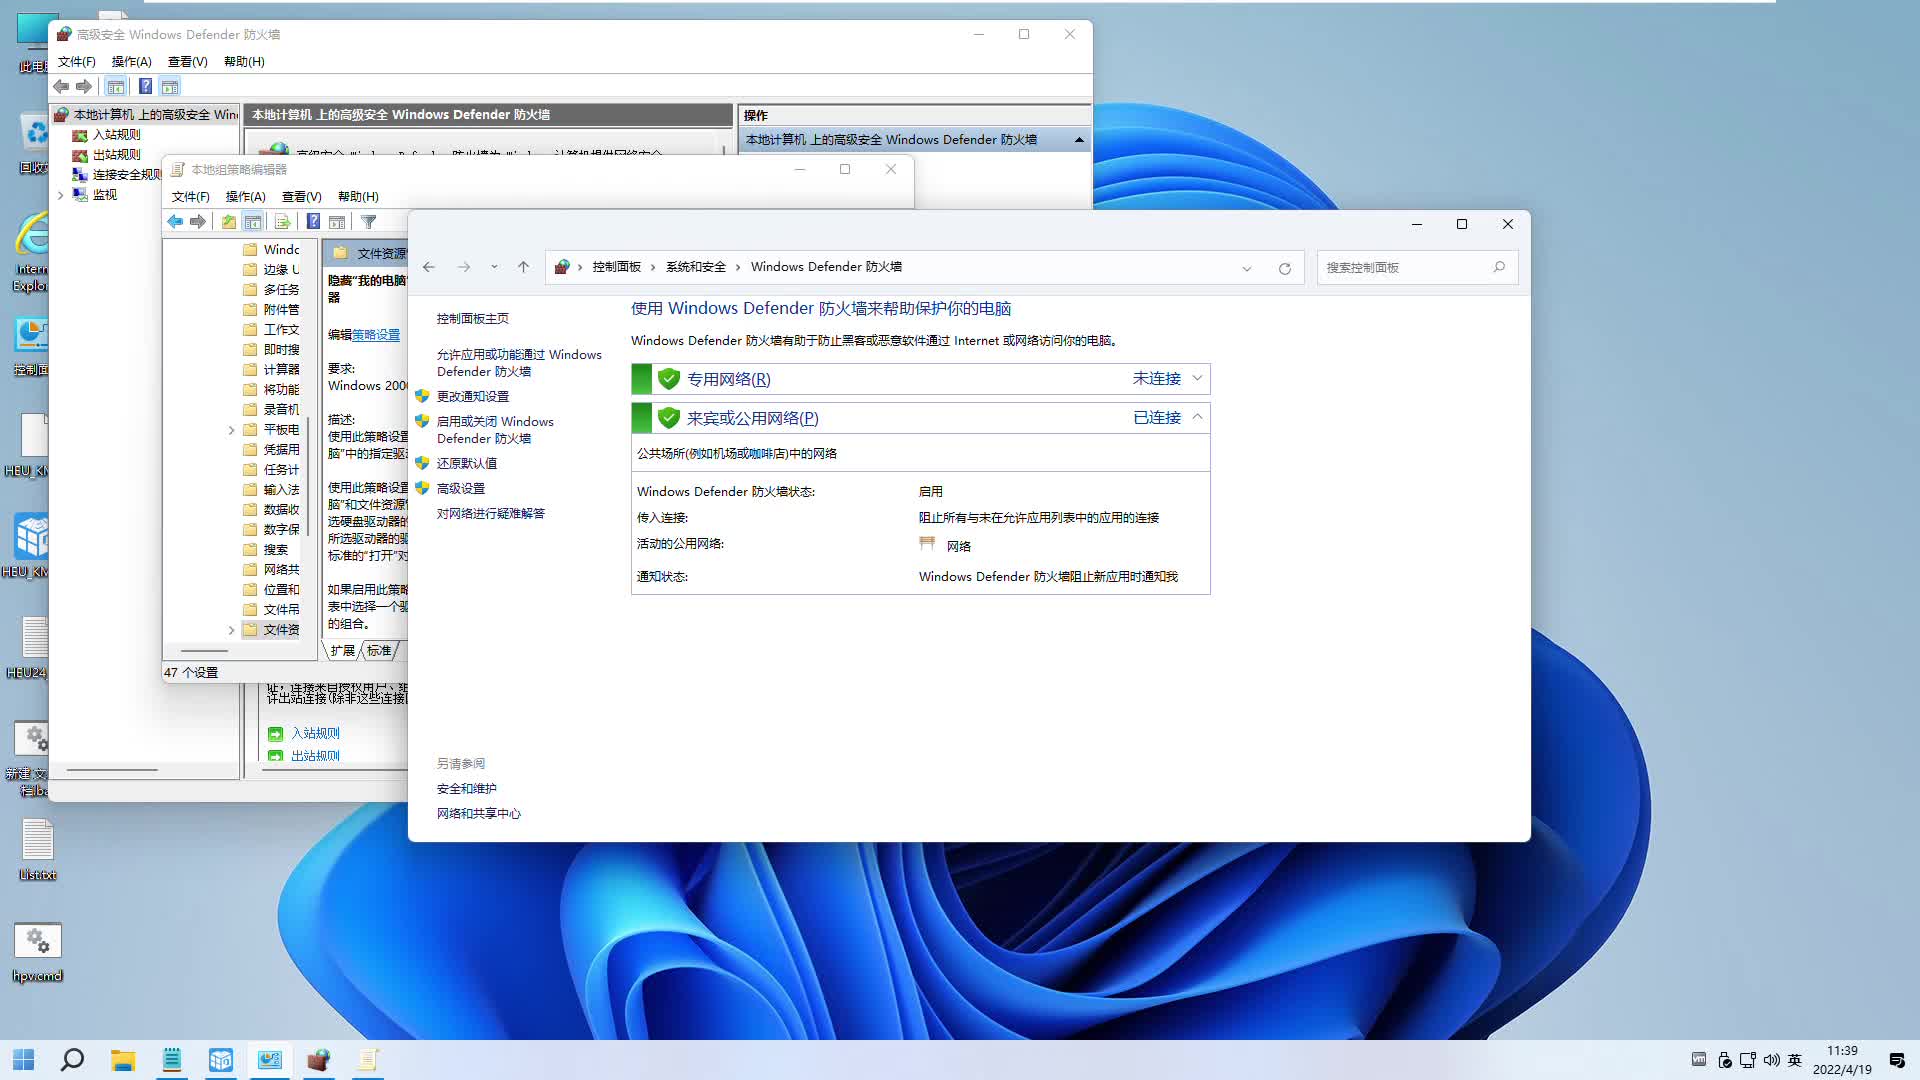Click up-folder icon in group policy toolbar

pyautogui.click(x=229, y=222)
